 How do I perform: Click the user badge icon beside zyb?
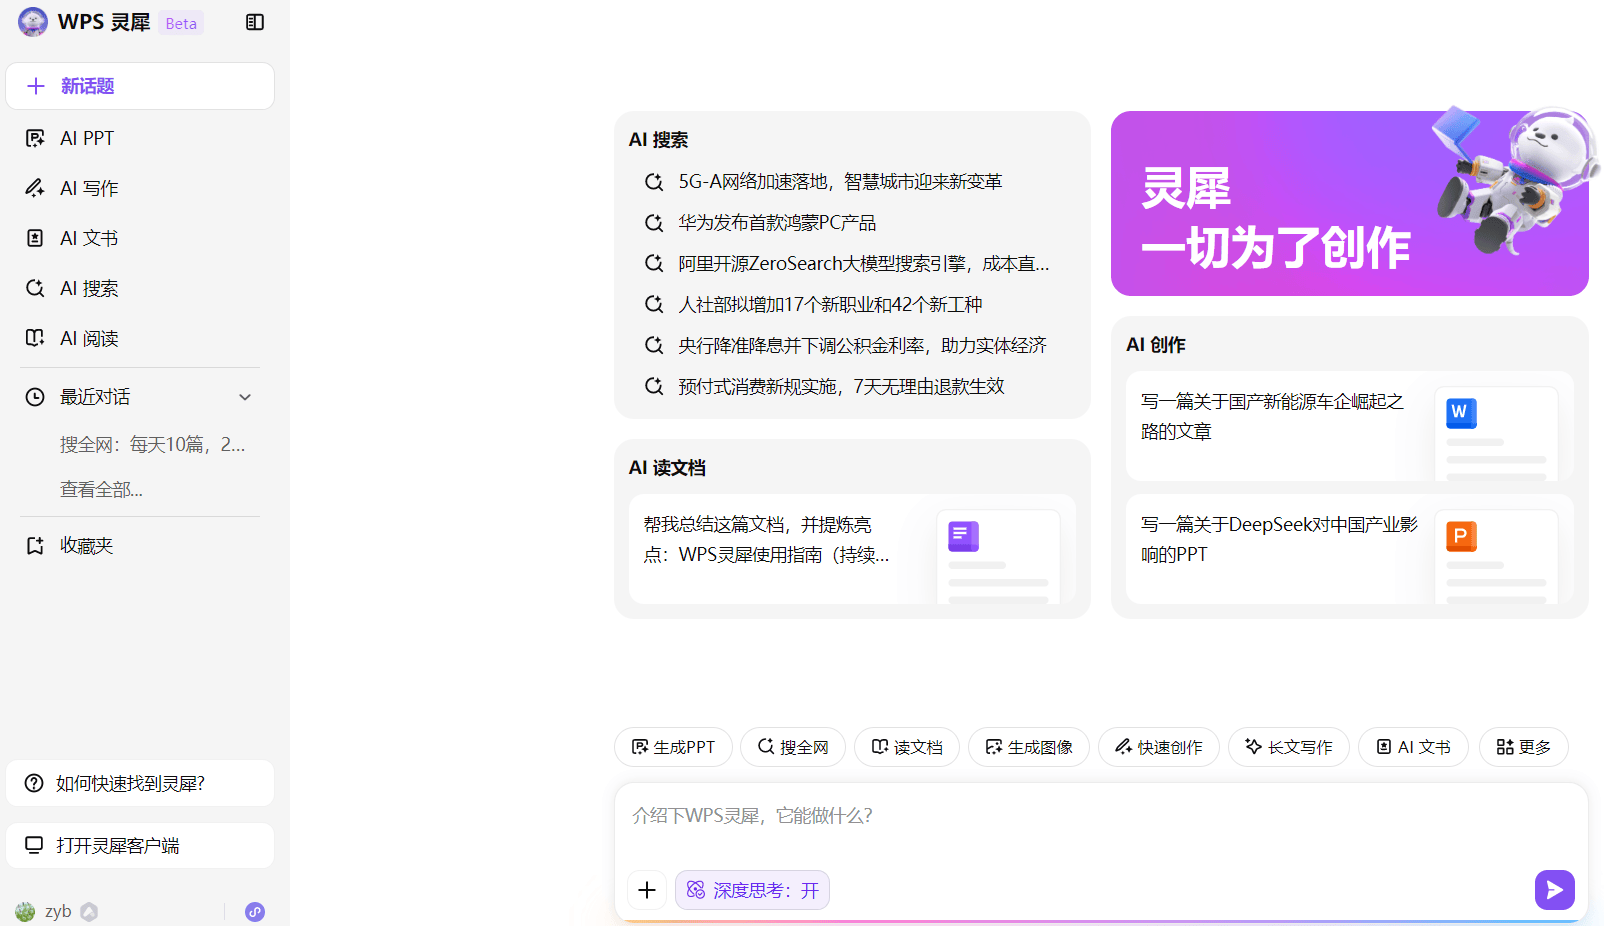click(x=89, y=912)
